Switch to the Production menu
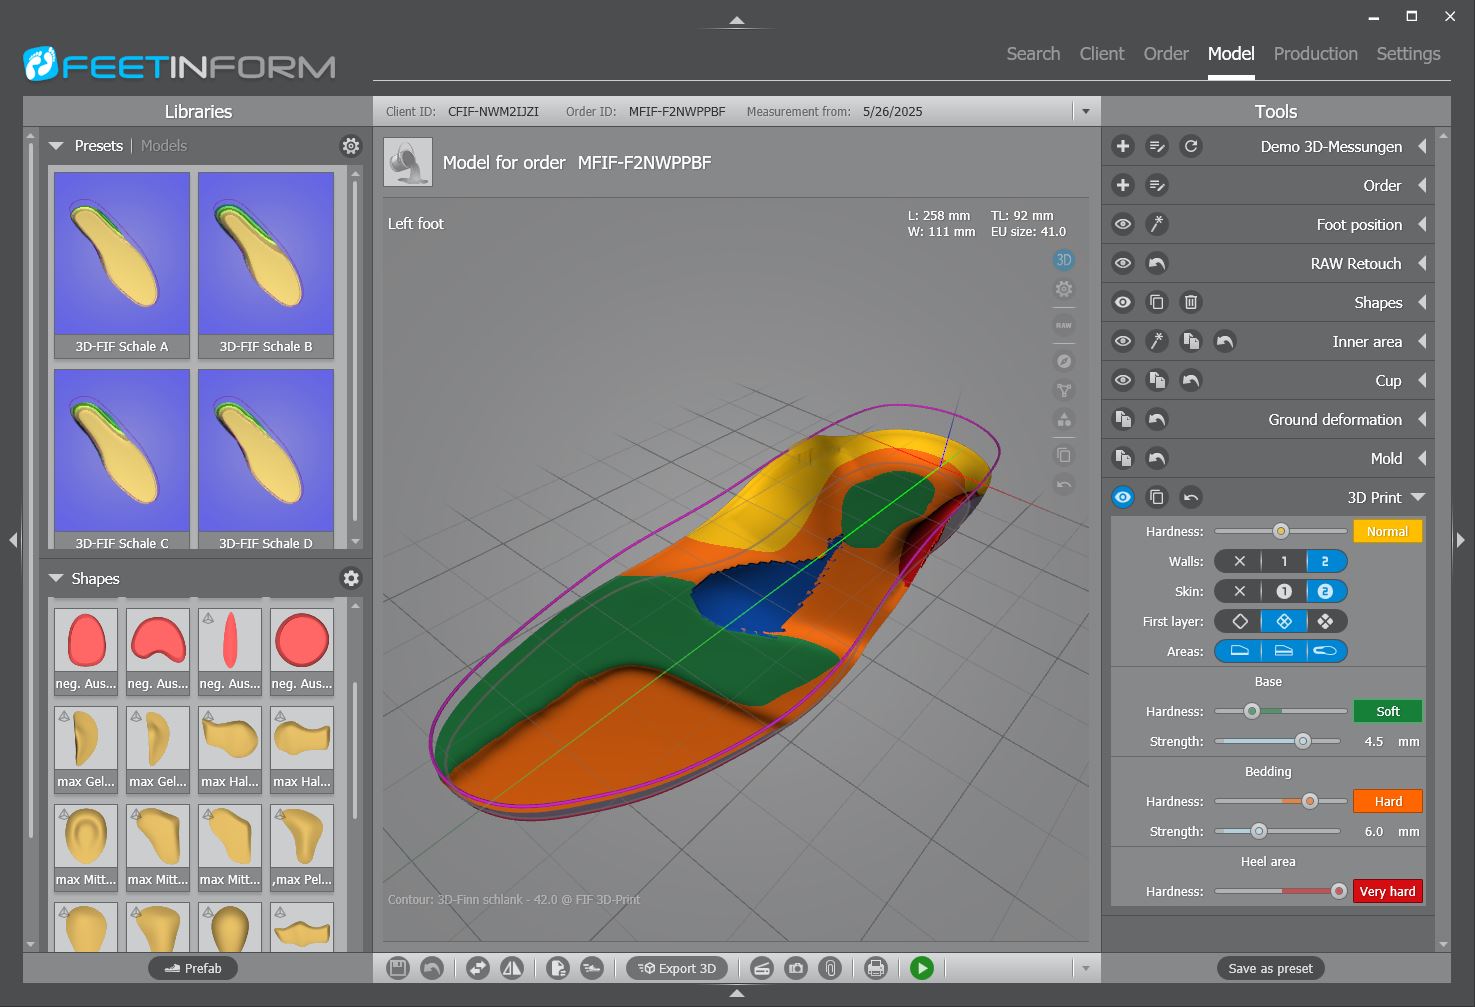The height and width of the screenshot is (1007, 1475). tap(1315, 54)
